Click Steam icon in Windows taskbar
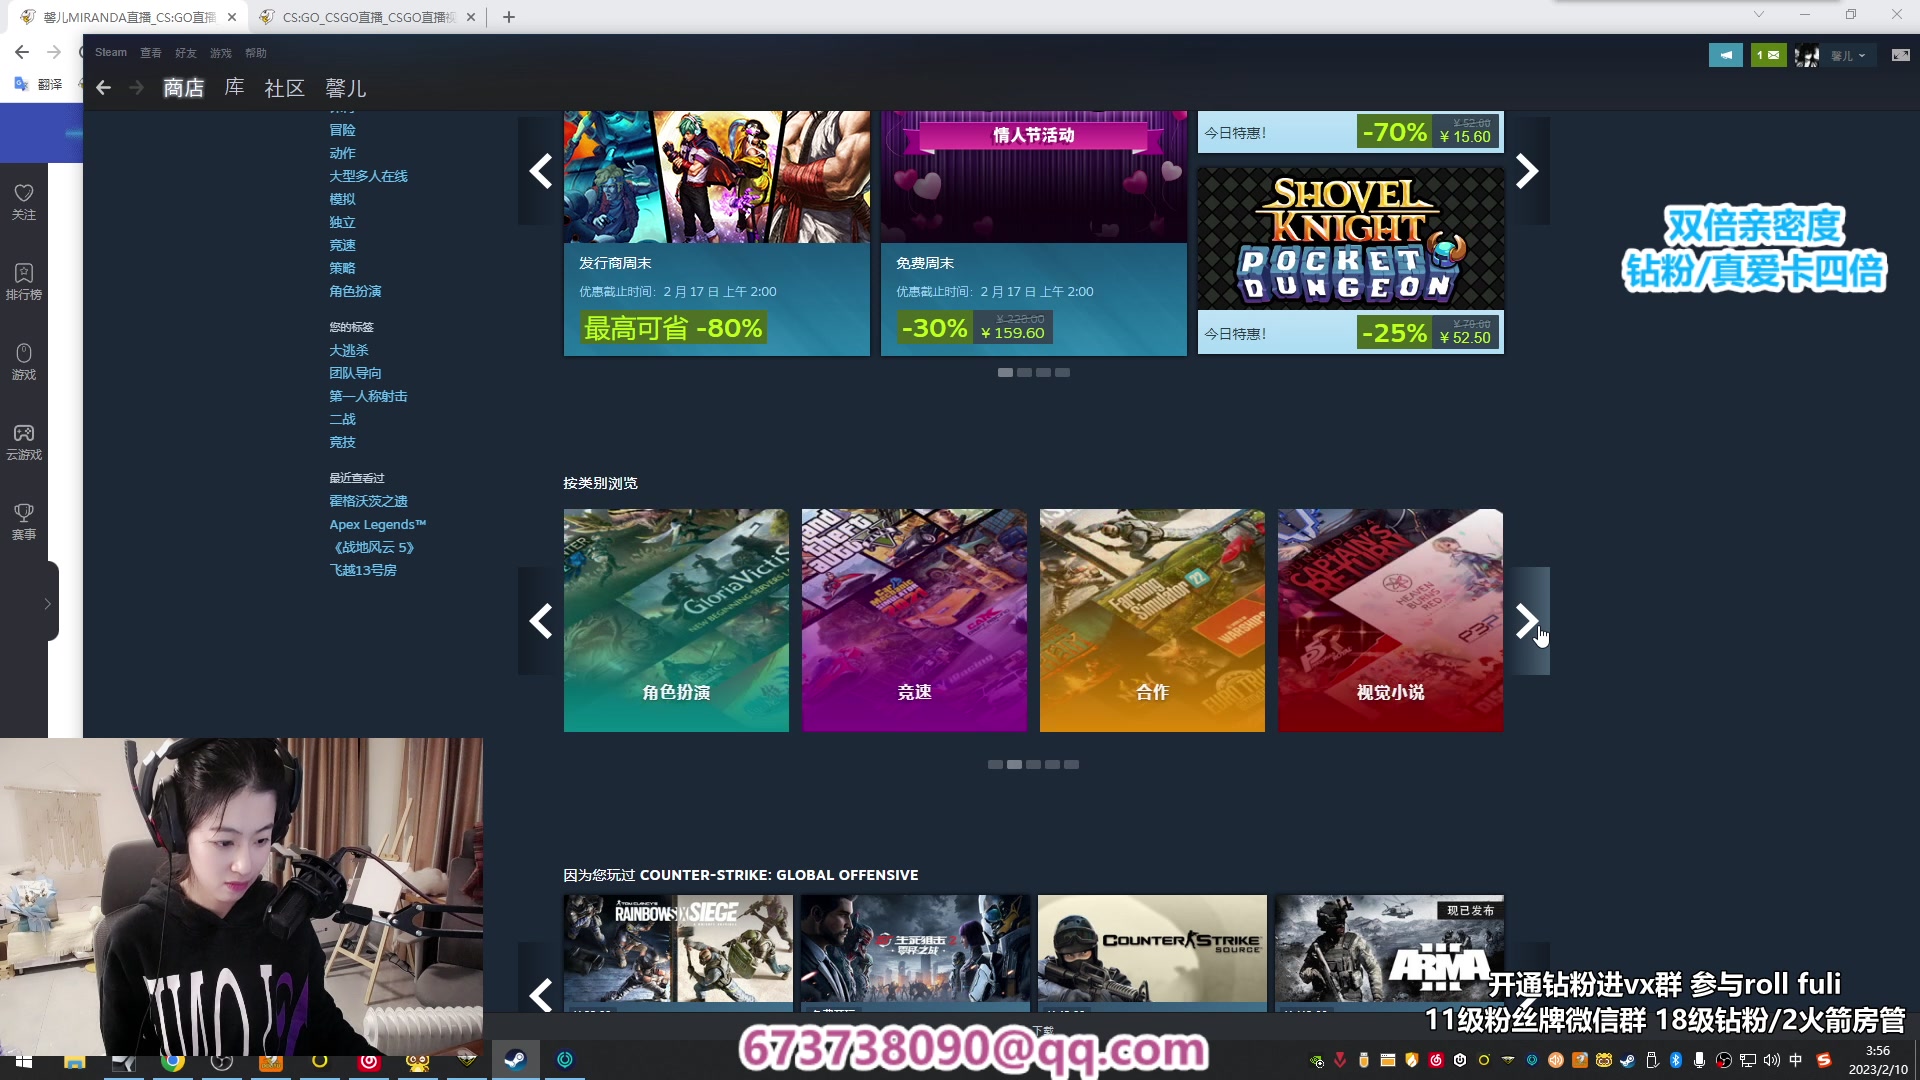This screenshot has width=1920, height=1080. pyautogui.click(x=515, y=1060)
